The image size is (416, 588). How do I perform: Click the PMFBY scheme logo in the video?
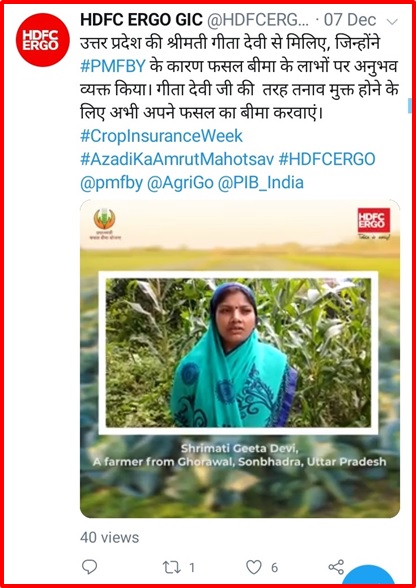click(x=104, y=223)
